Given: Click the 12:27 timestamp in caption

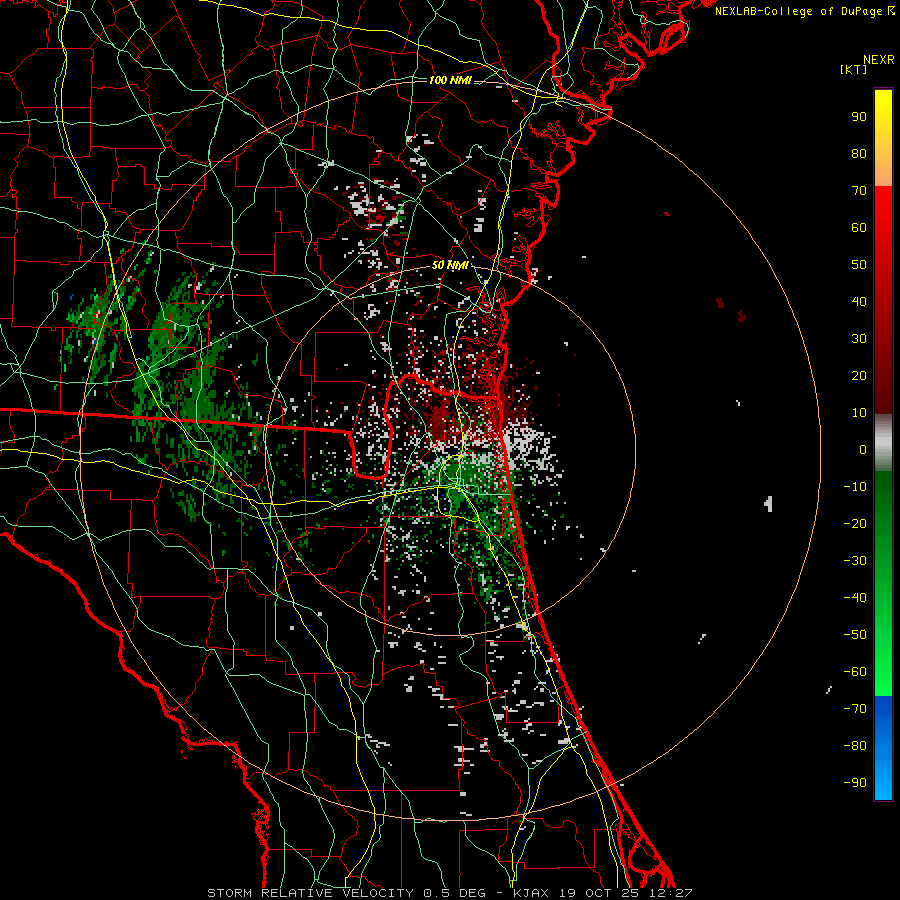Looking at the screenshot, I should pyautogui.click(x=670, y=893).
